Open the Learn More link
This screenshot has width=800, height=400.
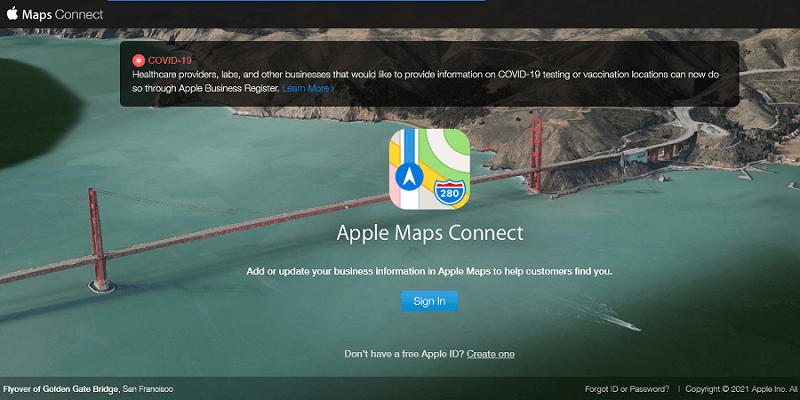308,88
